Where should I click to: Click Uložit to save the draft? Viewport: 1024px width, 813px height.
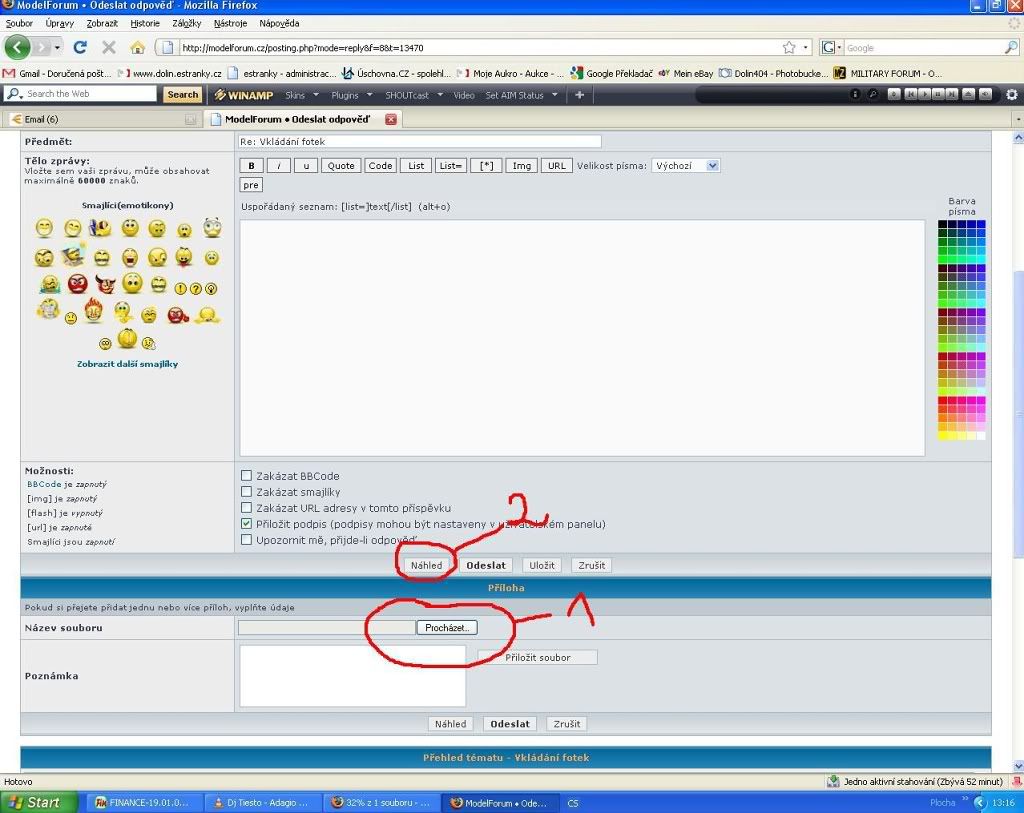pos(542,565)
